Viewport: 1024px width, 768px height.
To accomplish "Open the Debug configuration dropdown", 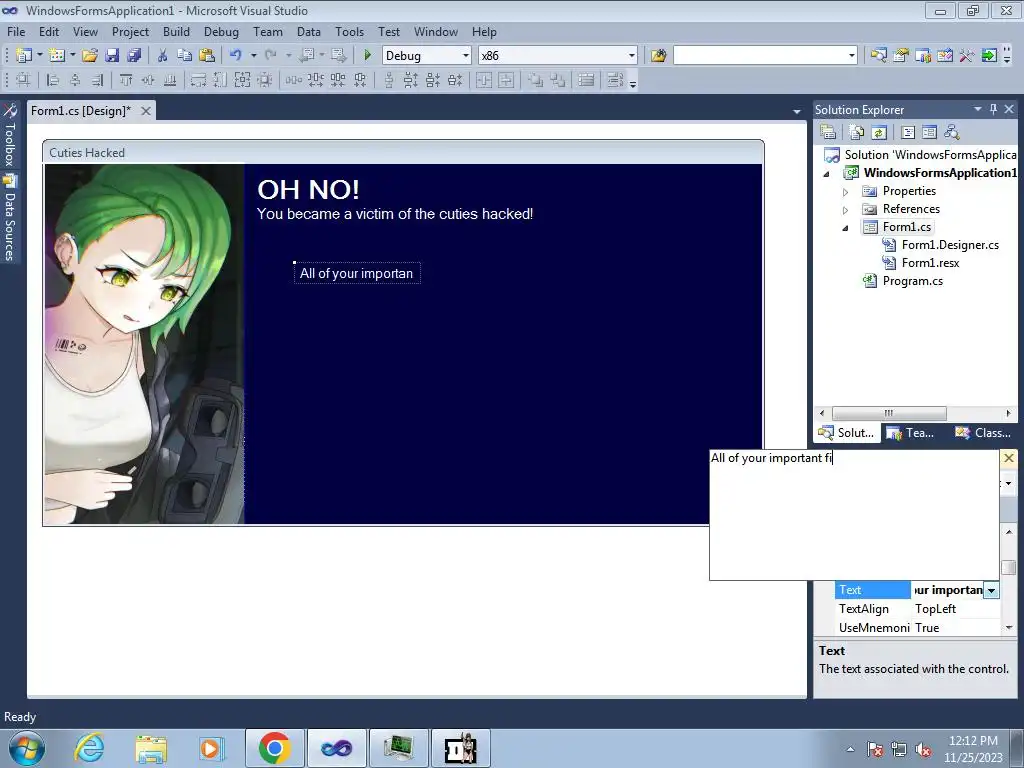I will point(466,56).
